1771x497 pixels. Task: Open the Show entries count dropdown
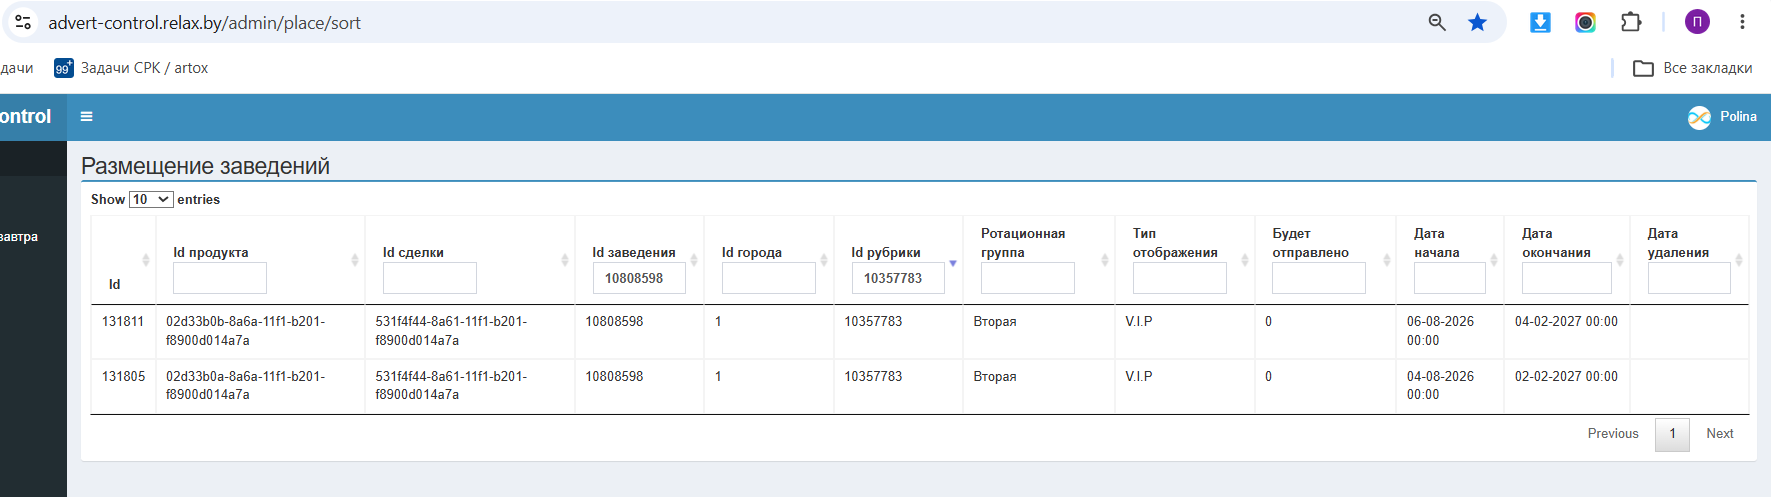point(151,199)
